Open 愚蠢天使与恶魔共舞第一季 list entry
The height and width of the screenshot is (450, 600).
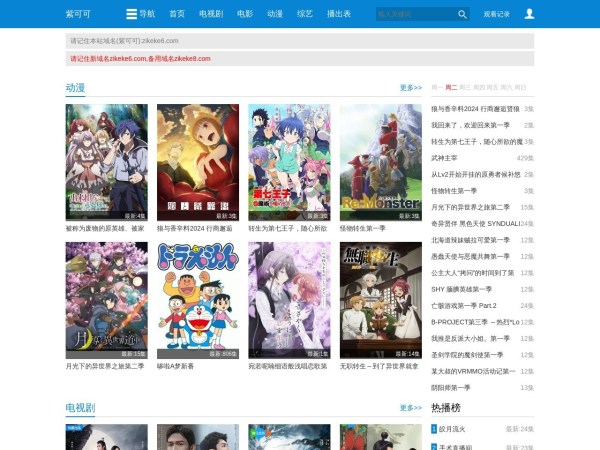point(470,256)
